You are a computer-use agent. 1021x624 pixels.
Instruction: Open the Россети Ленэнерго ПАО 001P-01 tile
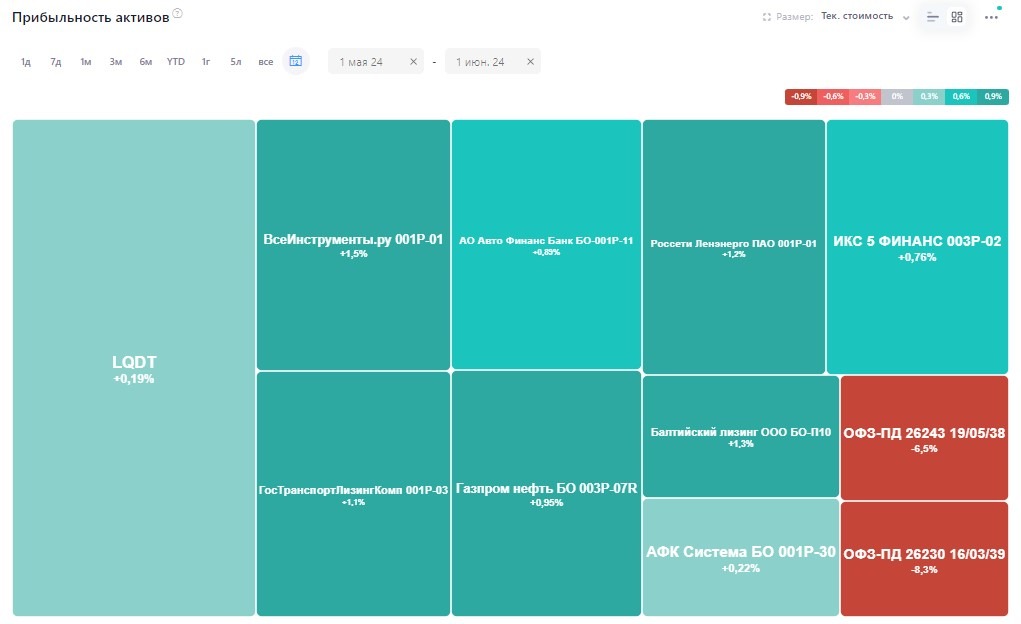pos(734,247)
